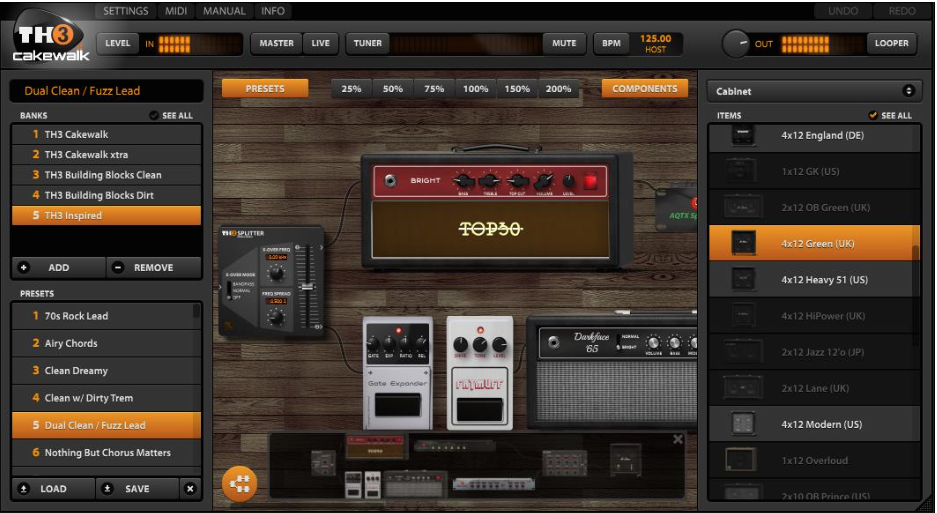Open the Cabinet category dropdown
This screenshot has height=513, width=937.
pos(815,91)
